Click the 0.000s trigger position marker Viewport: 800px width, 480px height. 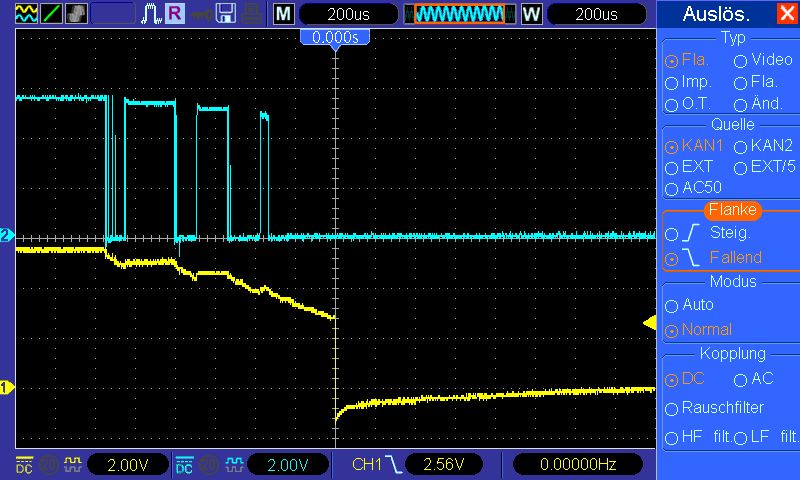click(335, 37)
